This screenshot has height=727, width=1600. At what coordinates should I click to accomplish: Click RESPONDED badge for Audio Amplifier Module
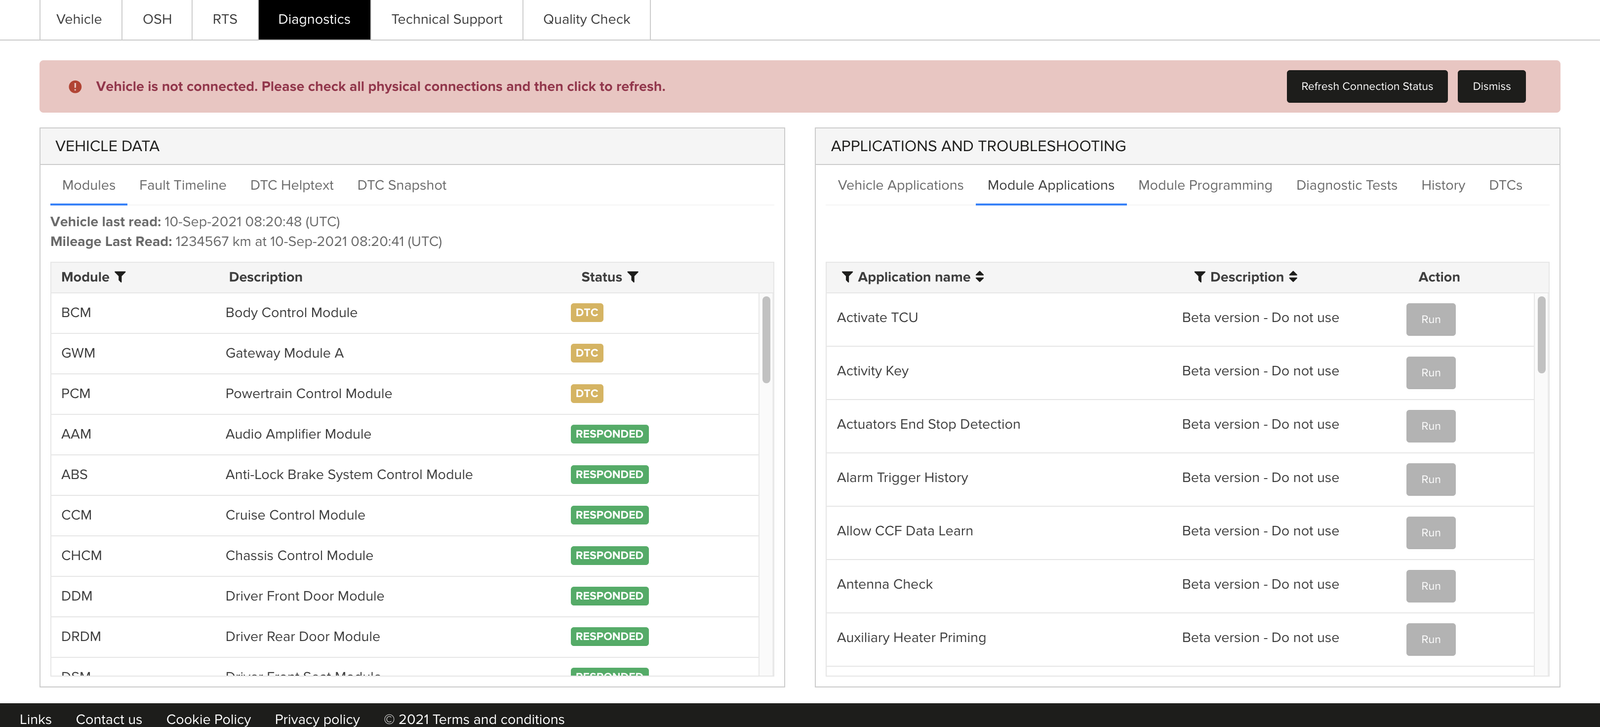click(x=609, y=434)
